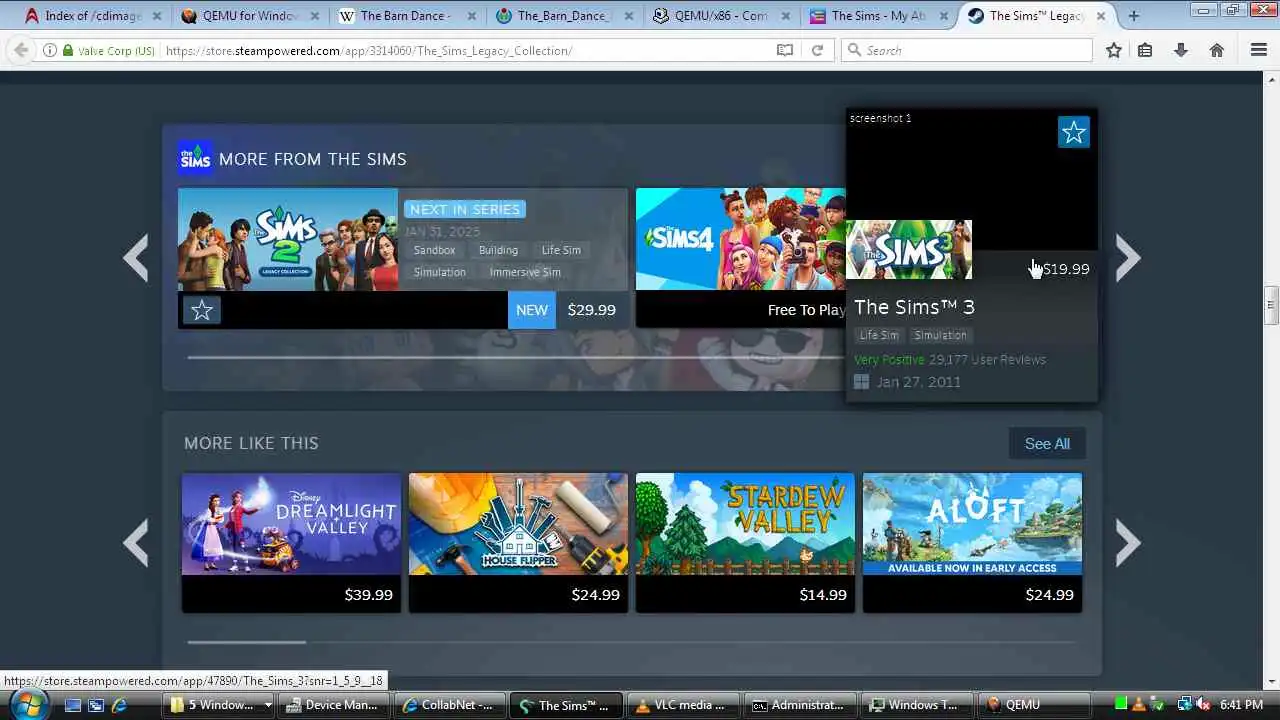
Task: Click the NEW $29.99 price on Sims 2
Action: pyautogui.click(x=568, y=310)
